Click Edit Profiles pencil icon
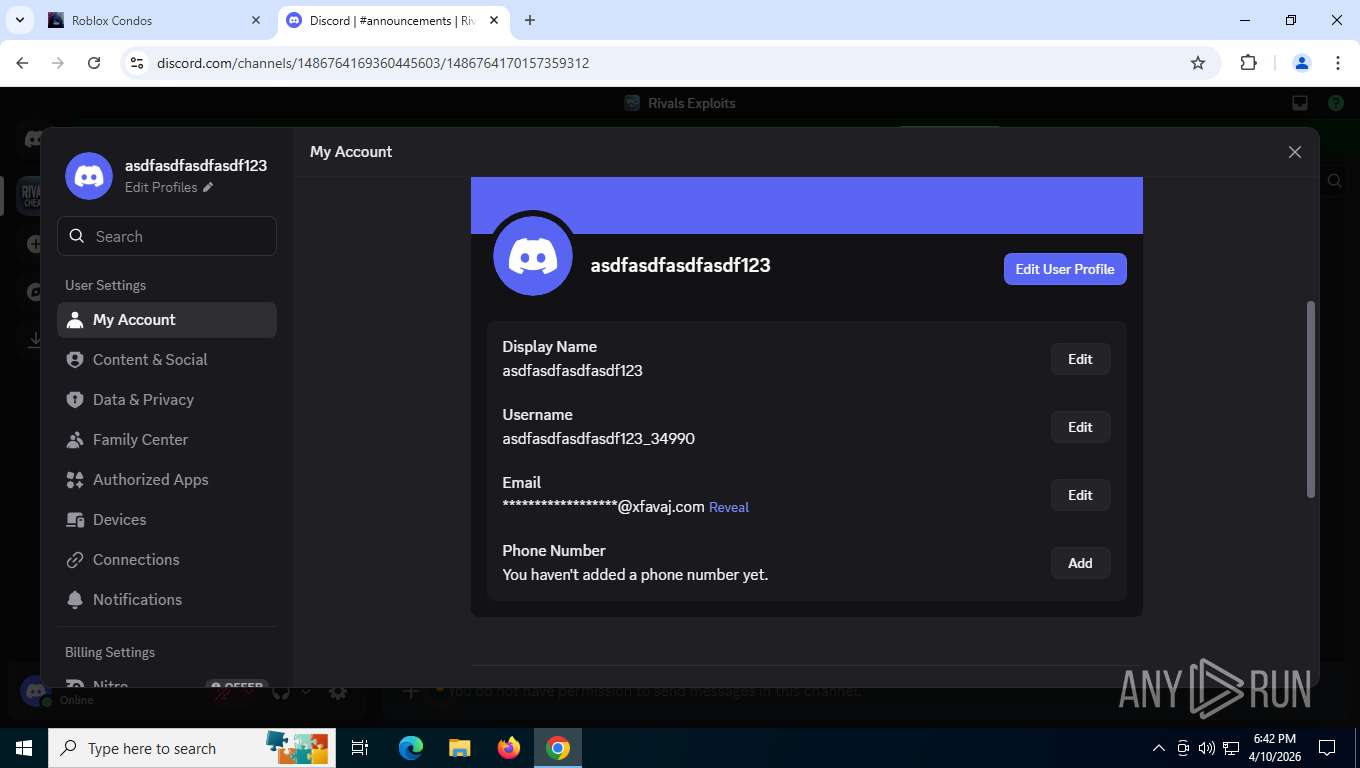Image resolution: width=1360 pixels, height=768 pixels. tap(208, 187)
